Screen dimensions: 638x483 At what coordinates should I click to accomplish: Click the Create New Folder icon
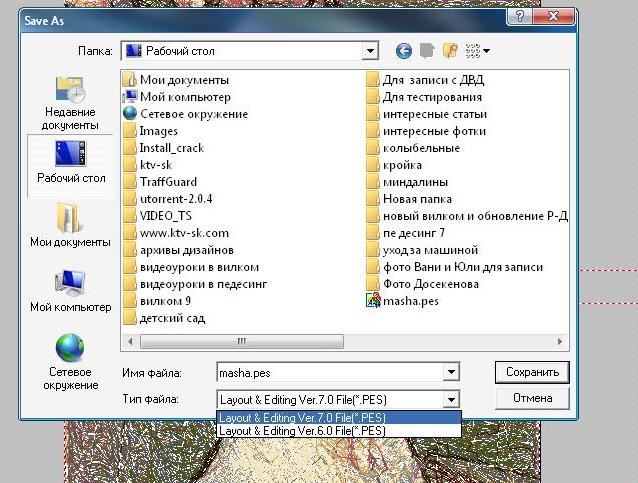[450, 51]
